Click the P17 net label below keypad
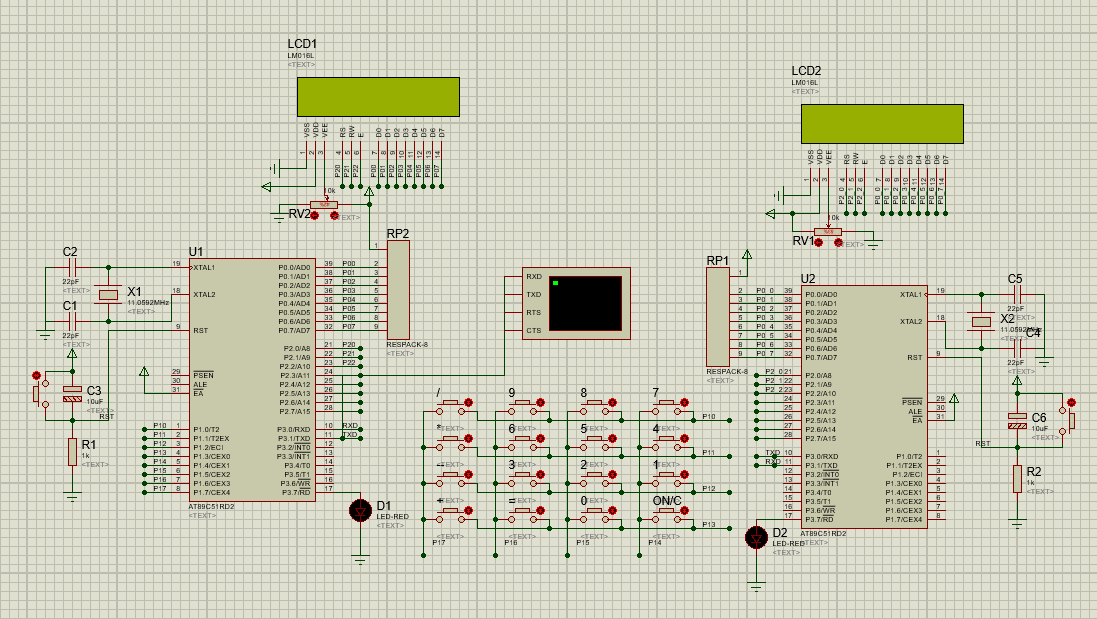This screenshot has height=619, width=1097. (439, 542)
